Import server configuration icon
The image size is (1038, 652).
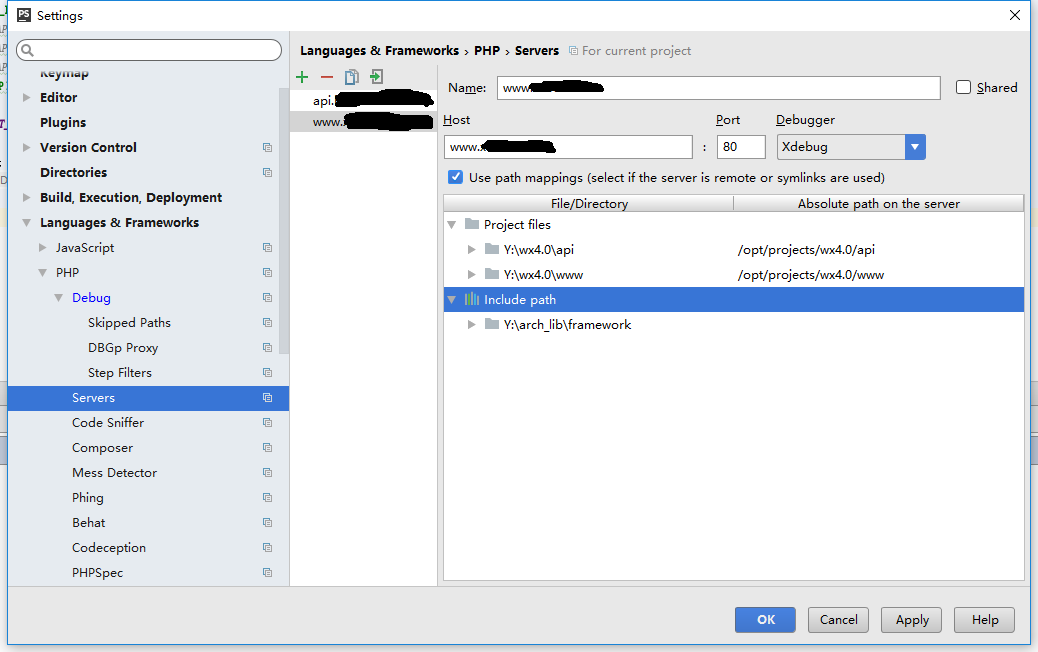coord(377,77)
